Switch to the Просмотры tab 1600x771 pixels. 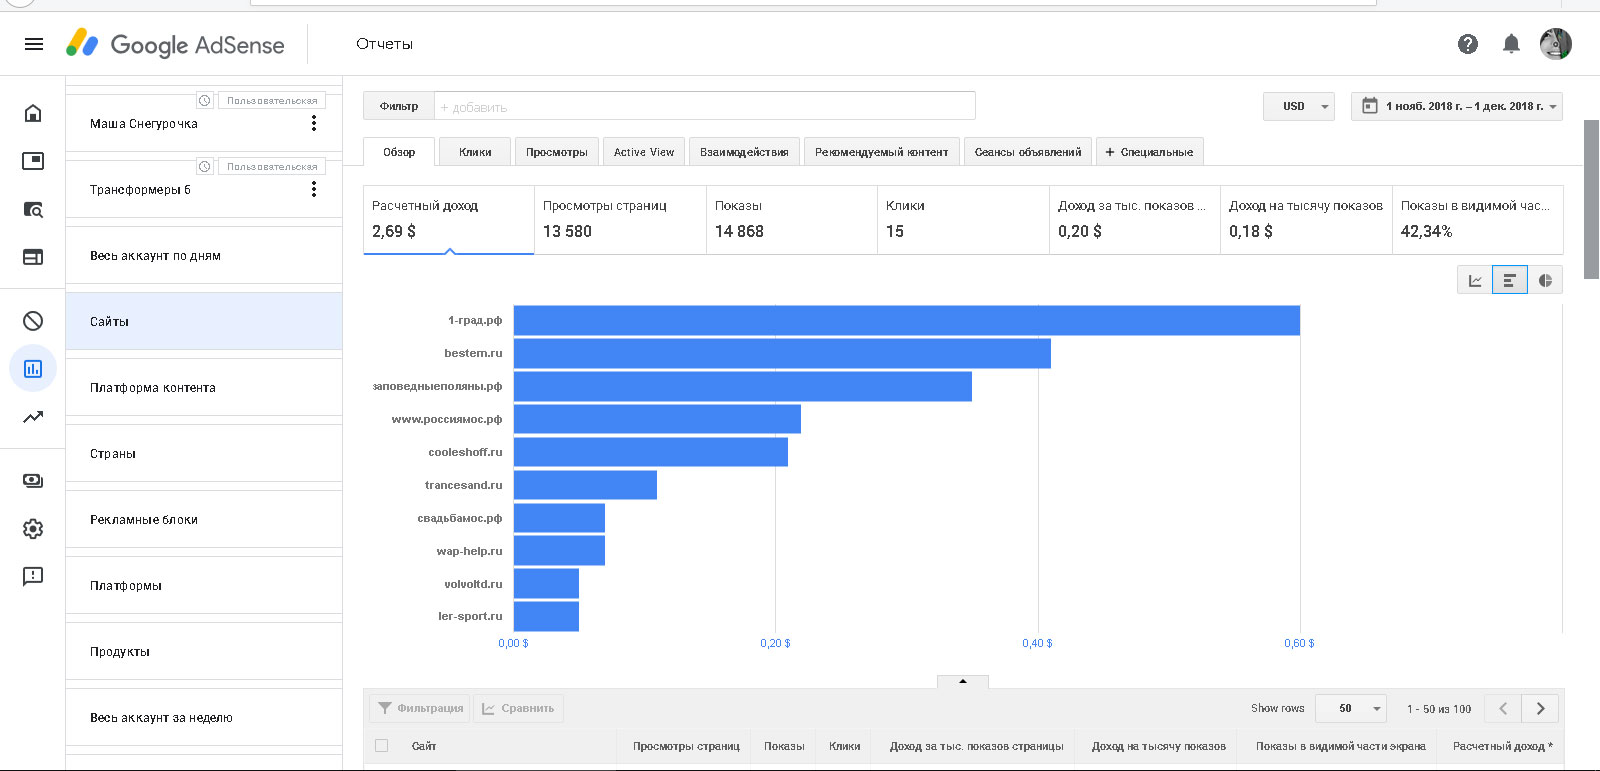click(557, 152)
